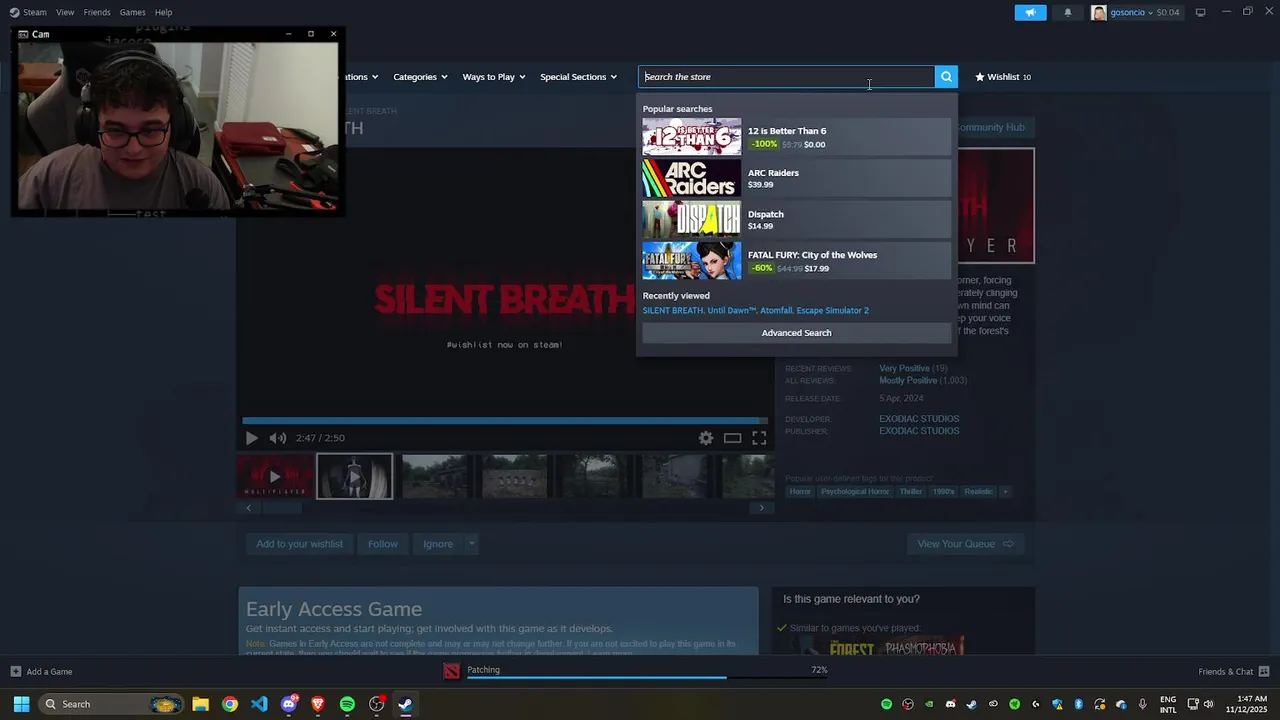The image size is (1280, 720).
Task: Select Dispatch popular search result
Action: (x=796, y=220)
